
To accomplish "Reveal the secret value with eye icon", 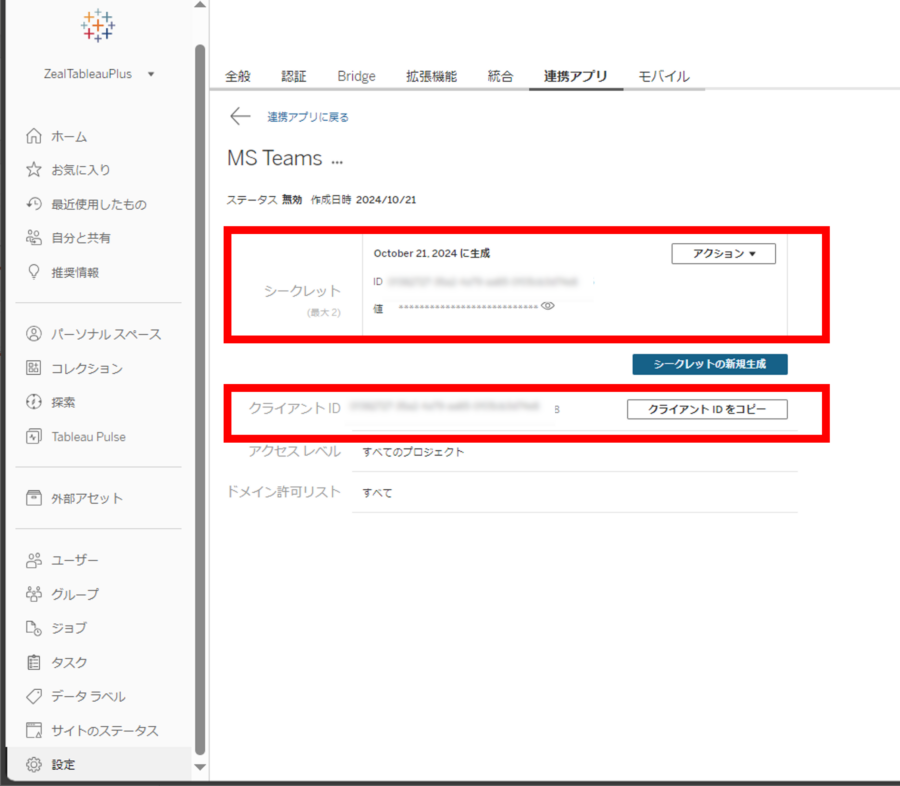I will click(548, 306).
